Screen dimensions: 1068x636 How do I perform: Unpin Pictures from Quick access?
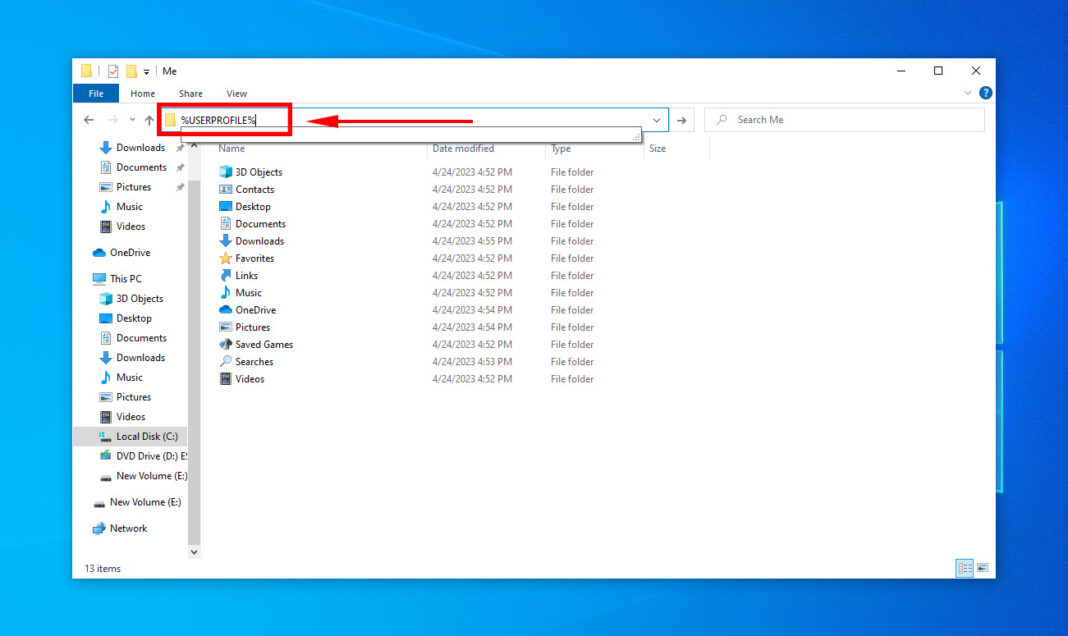180,187
